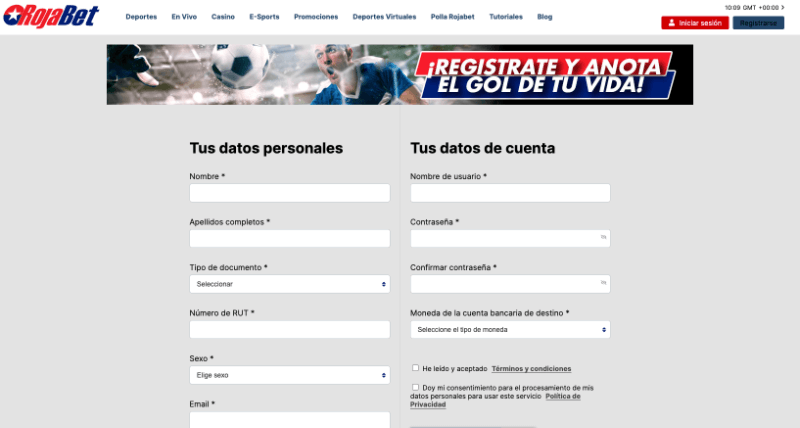Focus the Nombre de usuario field

pos(510,193)
